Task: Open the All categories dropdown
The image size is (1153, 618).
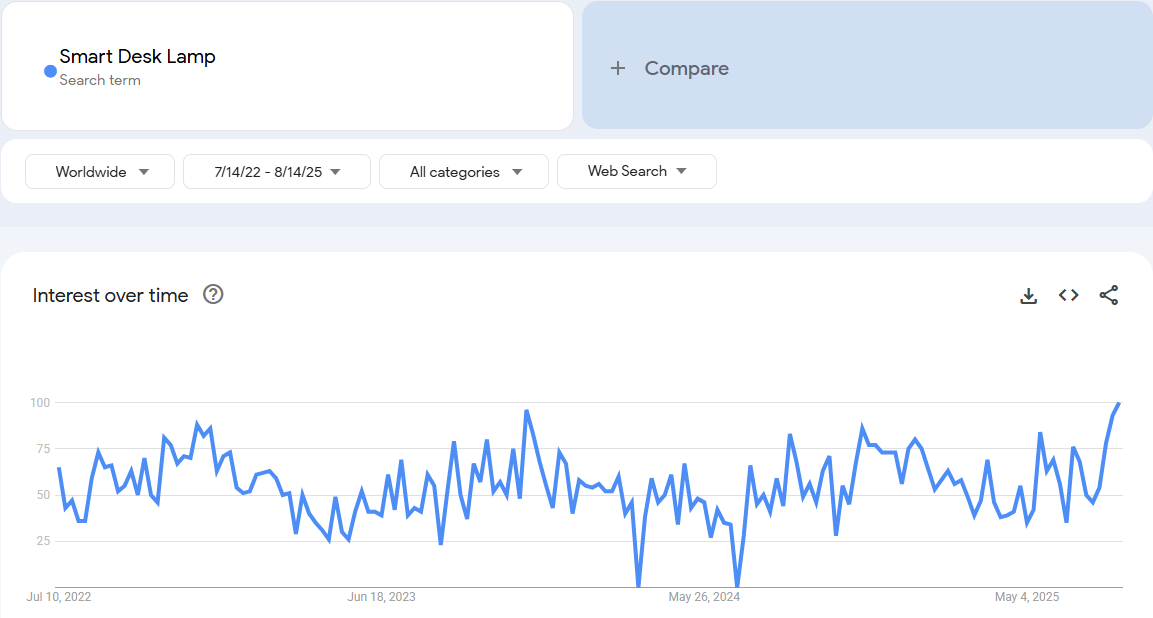Action: [x=464, y=172]
